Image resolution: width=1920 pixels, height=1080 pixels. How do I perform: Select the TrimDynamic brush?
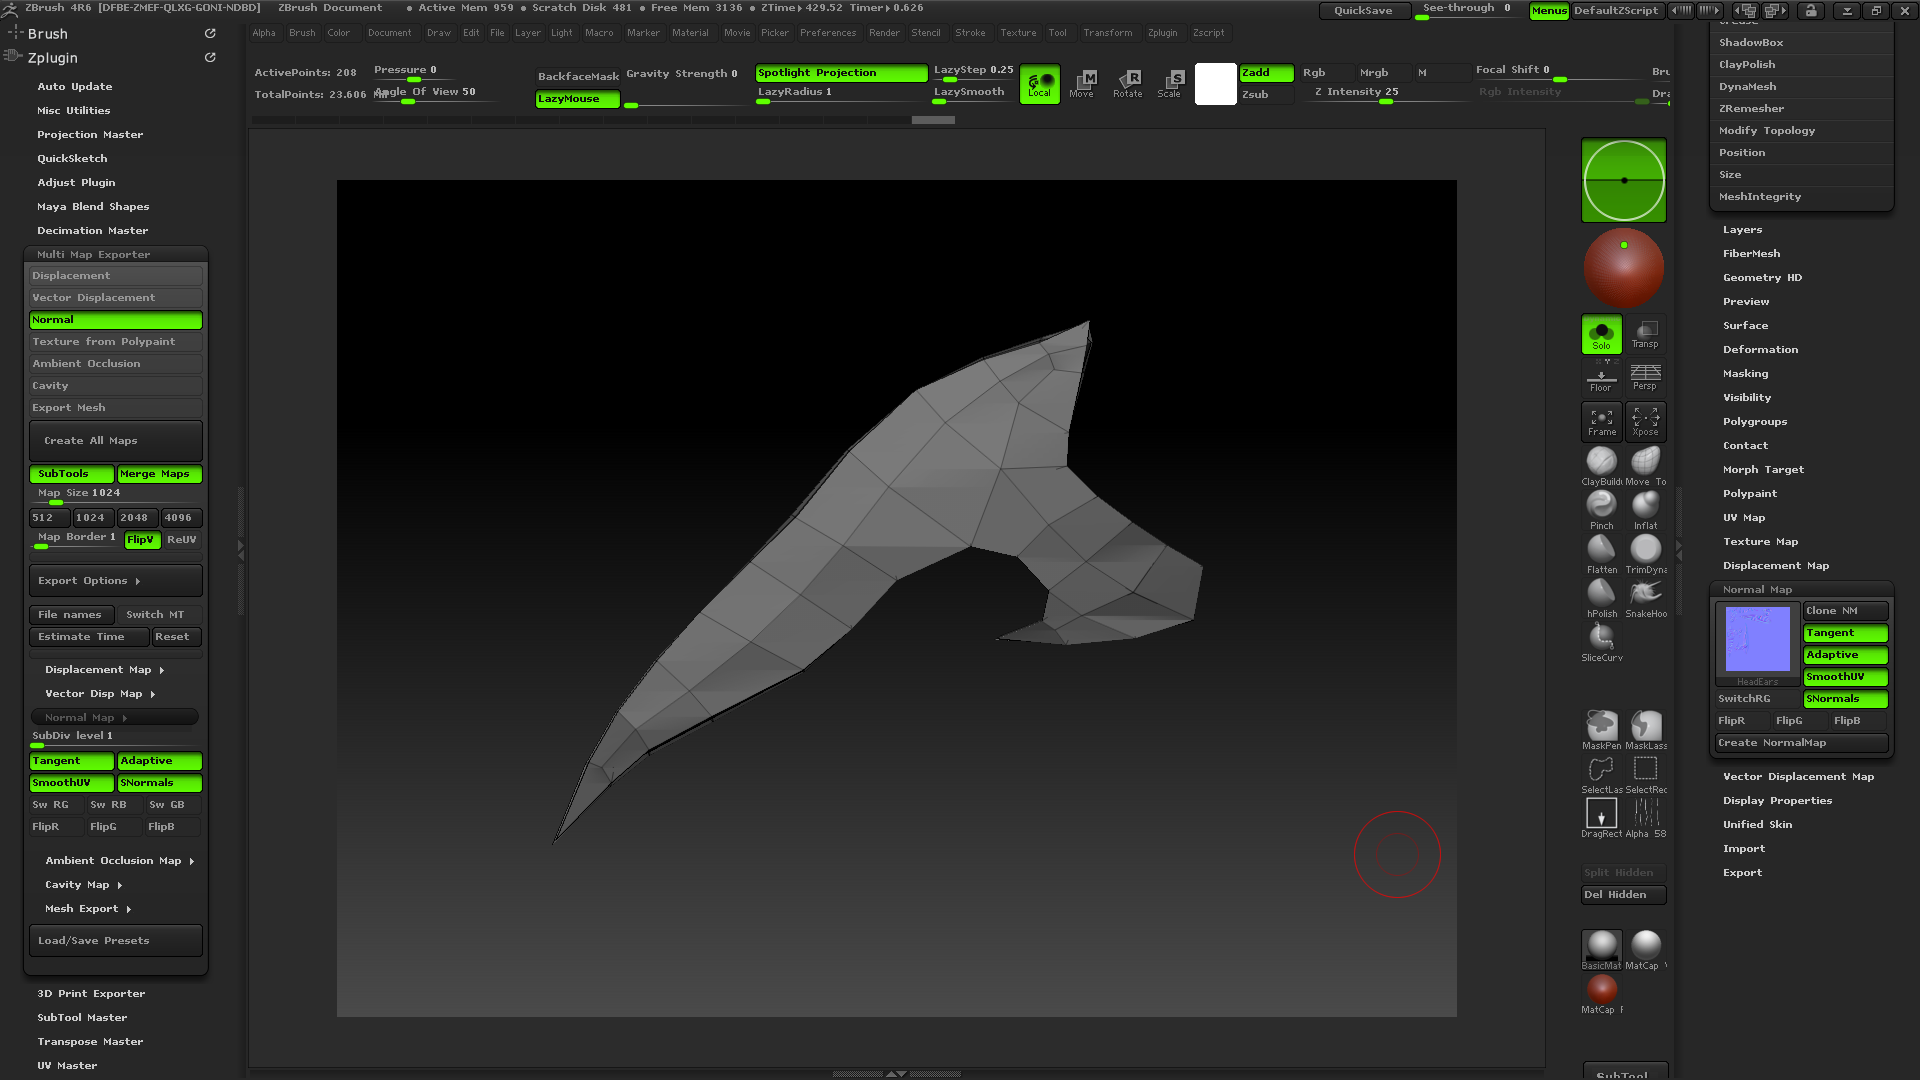pyautogui.click(x=1645, y=553)
